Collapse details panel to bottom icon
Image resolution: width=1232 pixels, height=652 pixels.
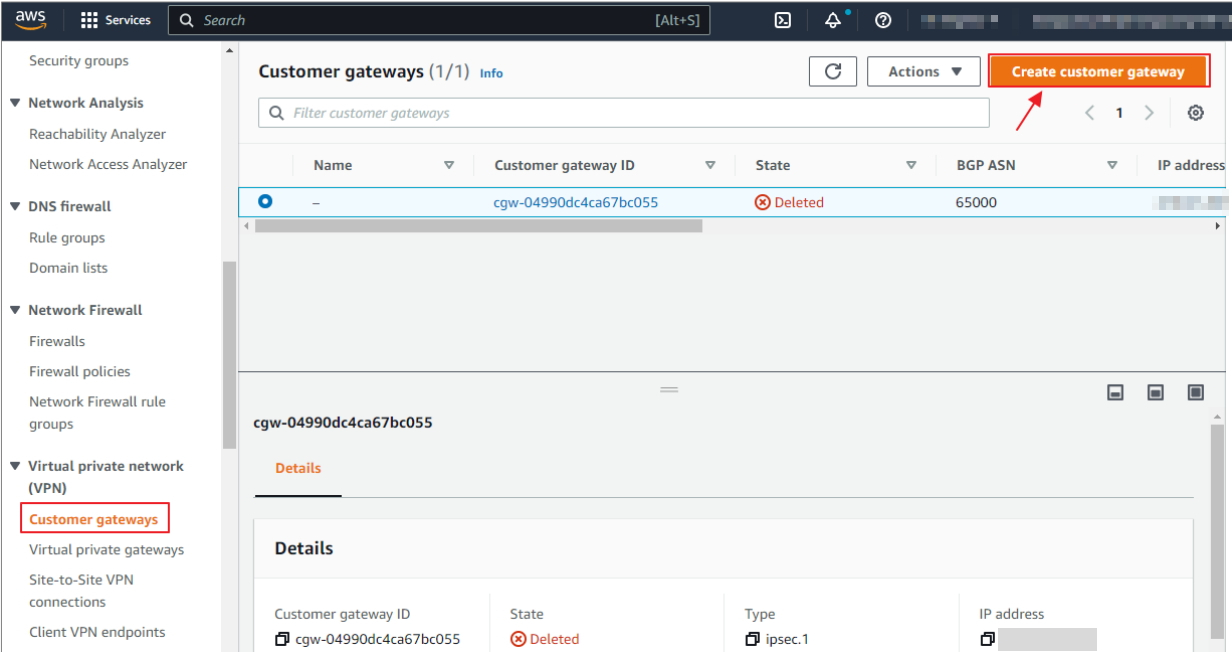1116,393
